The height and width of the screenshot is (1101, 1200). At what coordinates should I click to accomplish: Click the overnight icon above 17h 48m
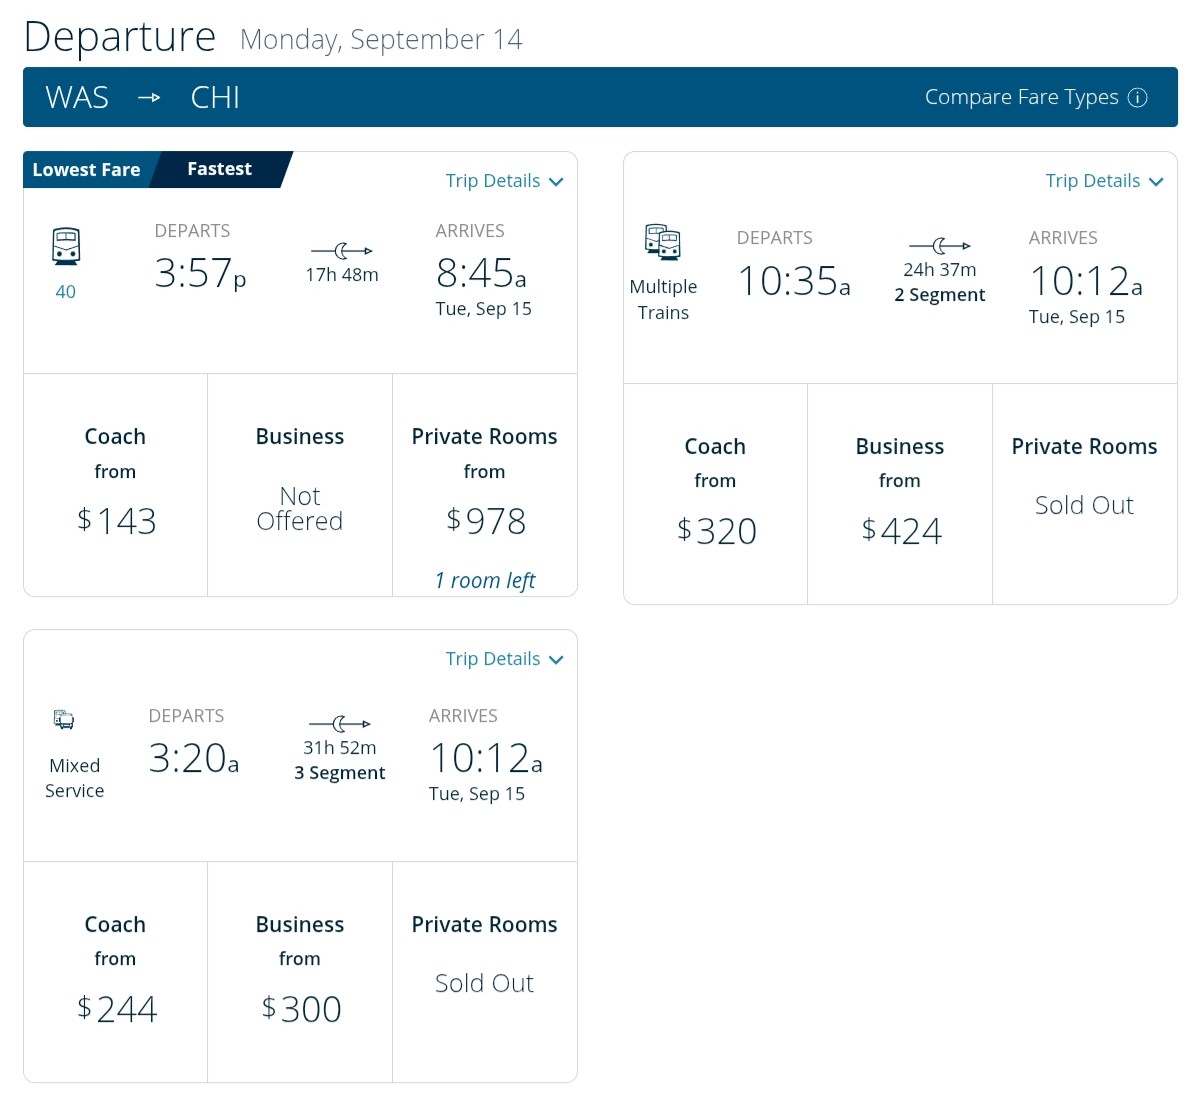[342, 250]
